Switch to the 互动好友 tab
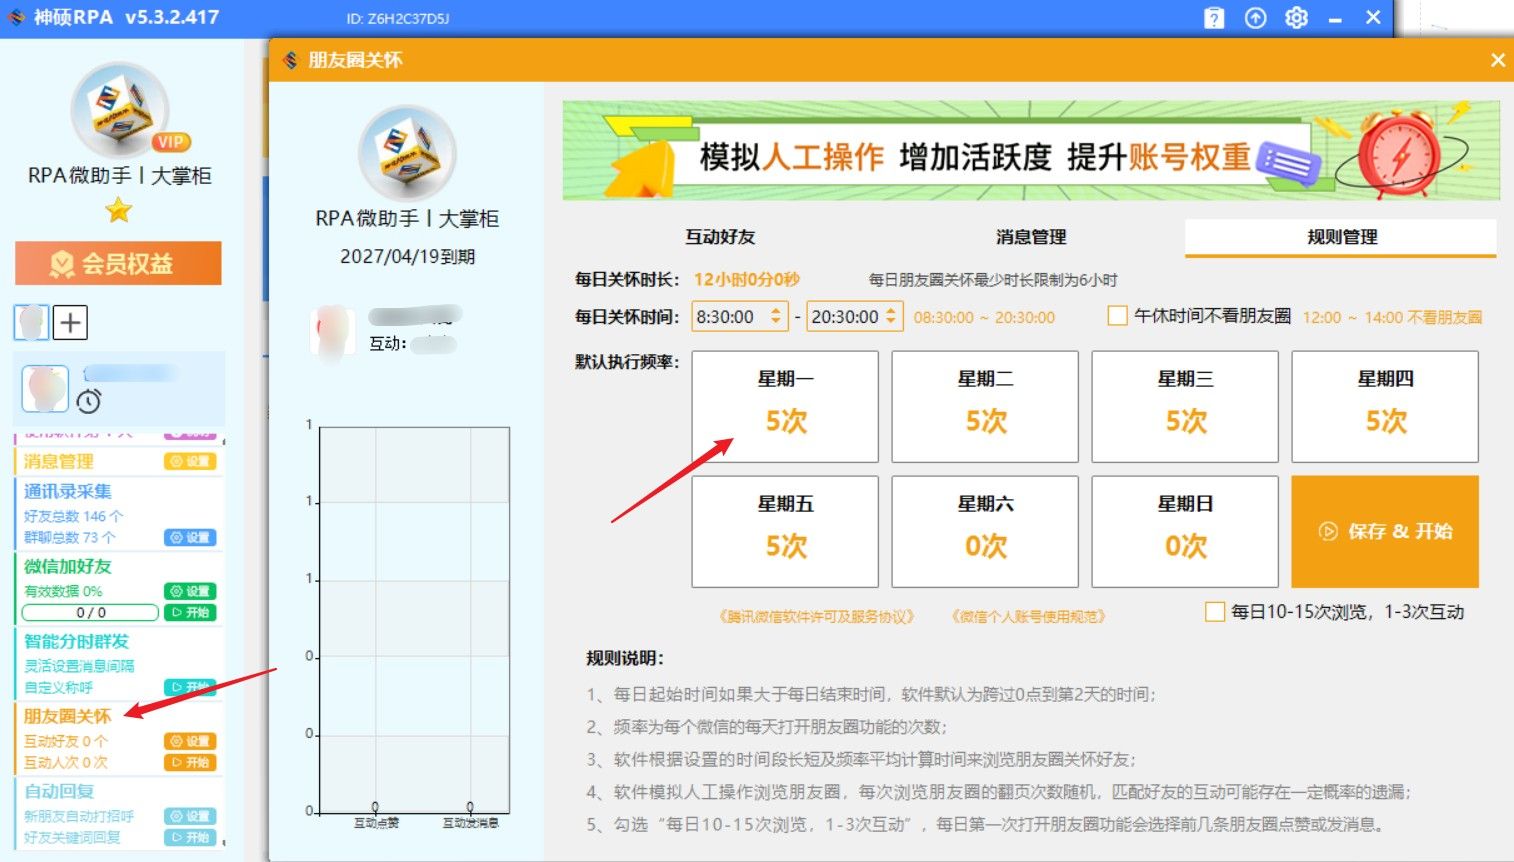Screen dimensions: 1514x862 pos(718,237)
